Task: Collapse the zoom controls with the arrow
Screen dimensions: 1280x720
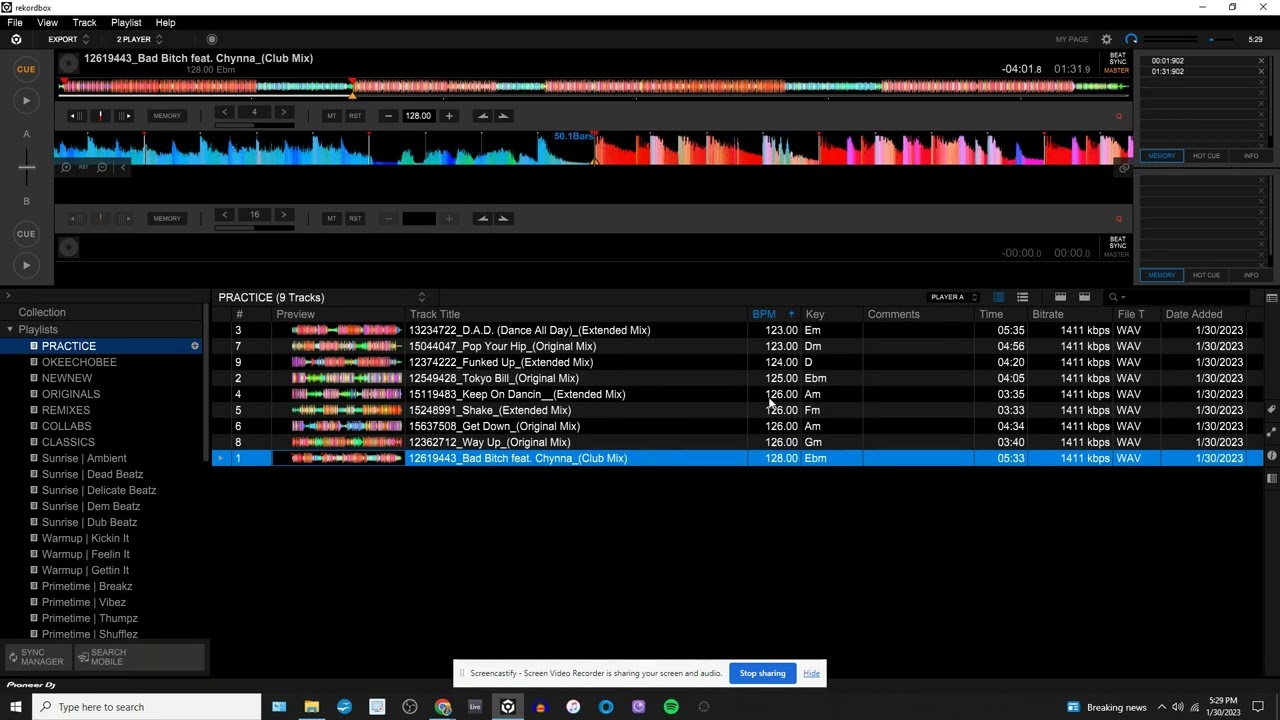Action: (x=123, y=168)
